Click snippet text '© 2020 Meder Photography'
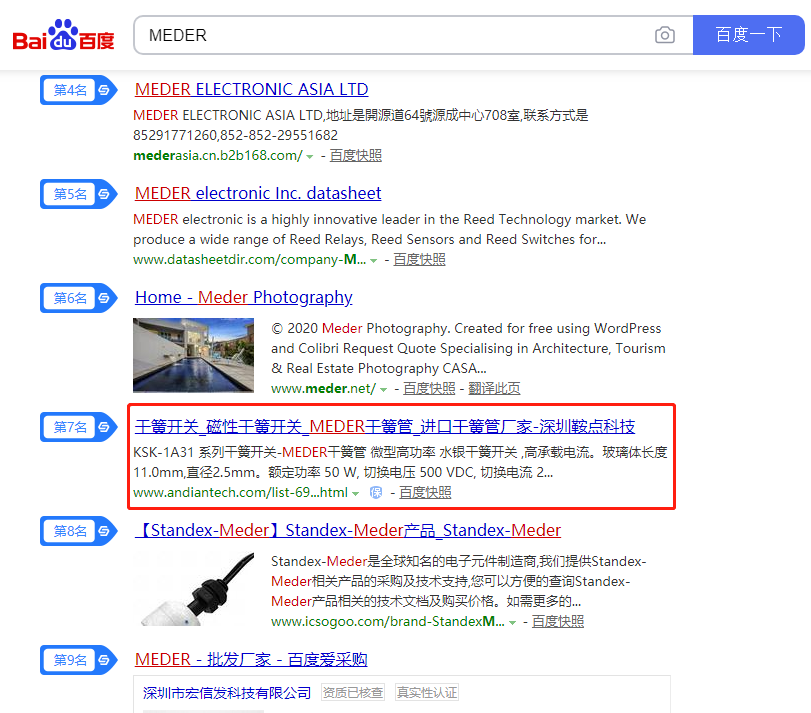 coord(361,328)
